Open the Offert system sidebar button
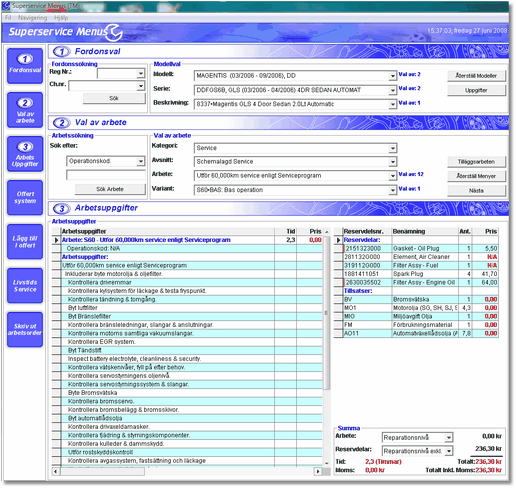Image resolution: width=516 pixels, height=488 pixels. (x=25, y=198)
